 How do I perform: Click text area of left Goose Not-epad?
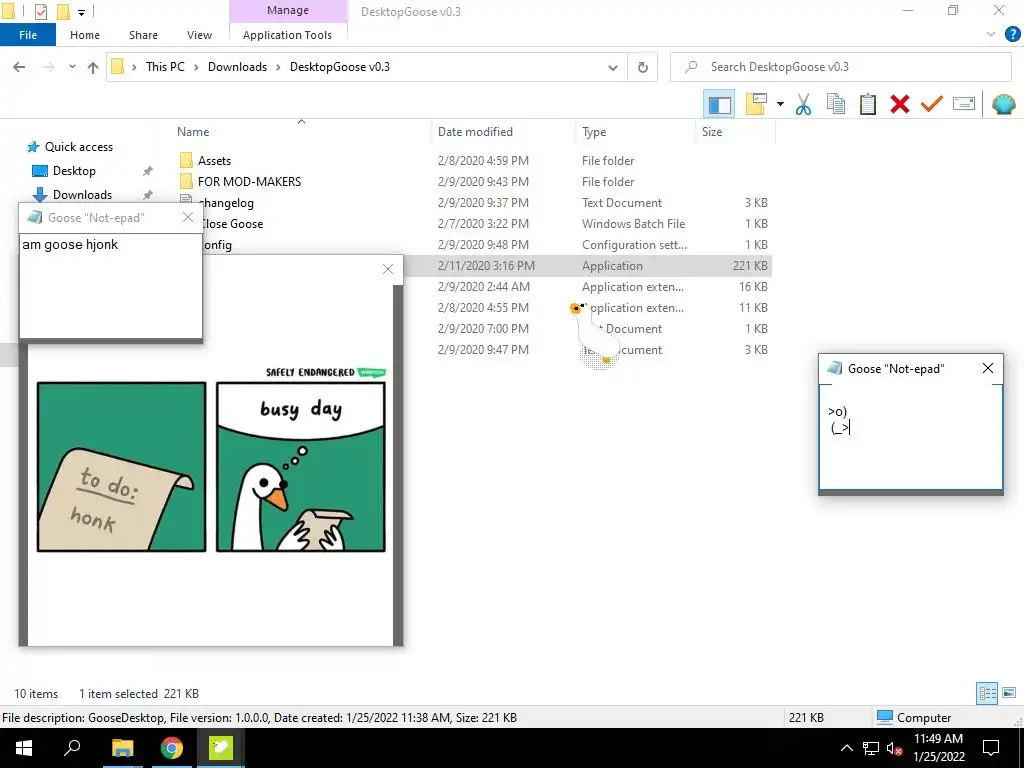(111, 286)
